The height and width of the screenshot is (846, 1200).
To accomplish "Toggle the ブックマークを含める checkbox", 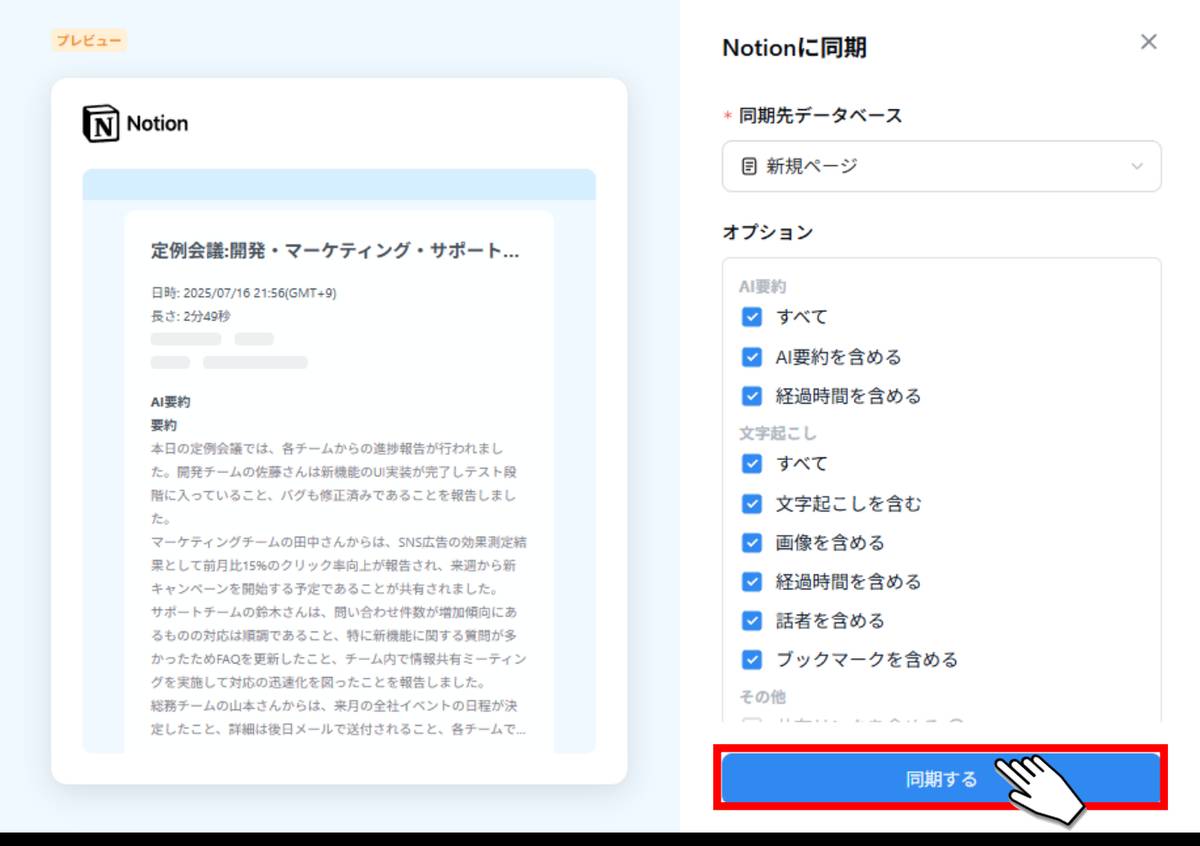I will (x=752, y=660).
